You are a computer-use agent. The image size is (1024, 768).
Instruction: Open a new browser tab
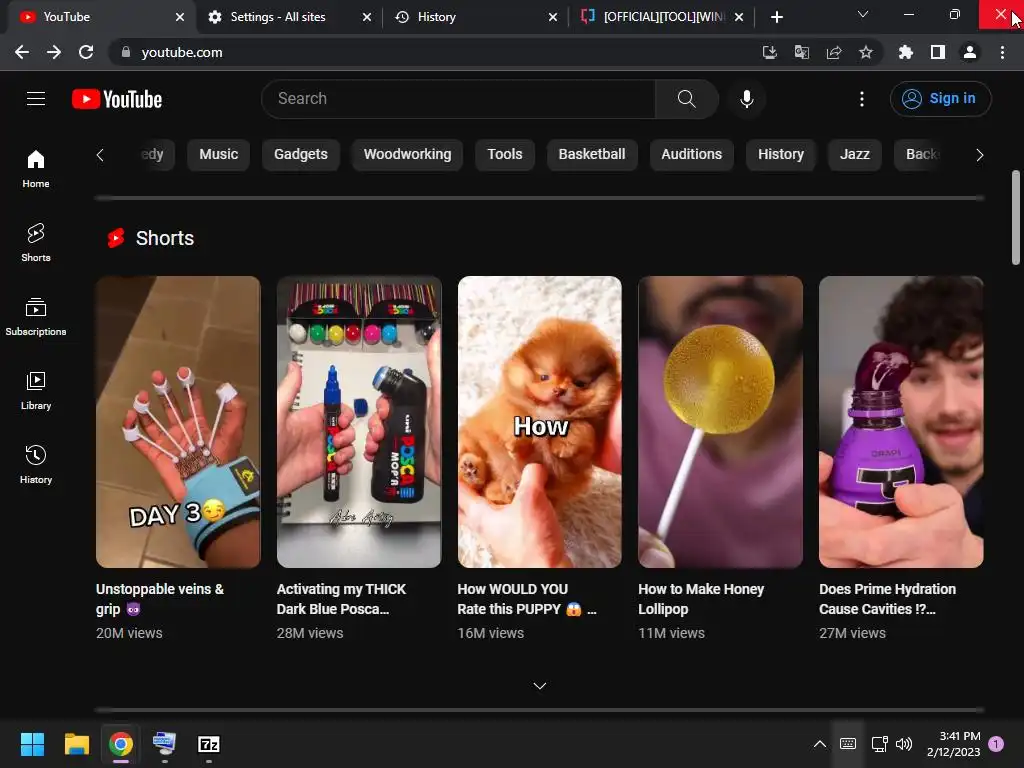(x=776, y=17)
